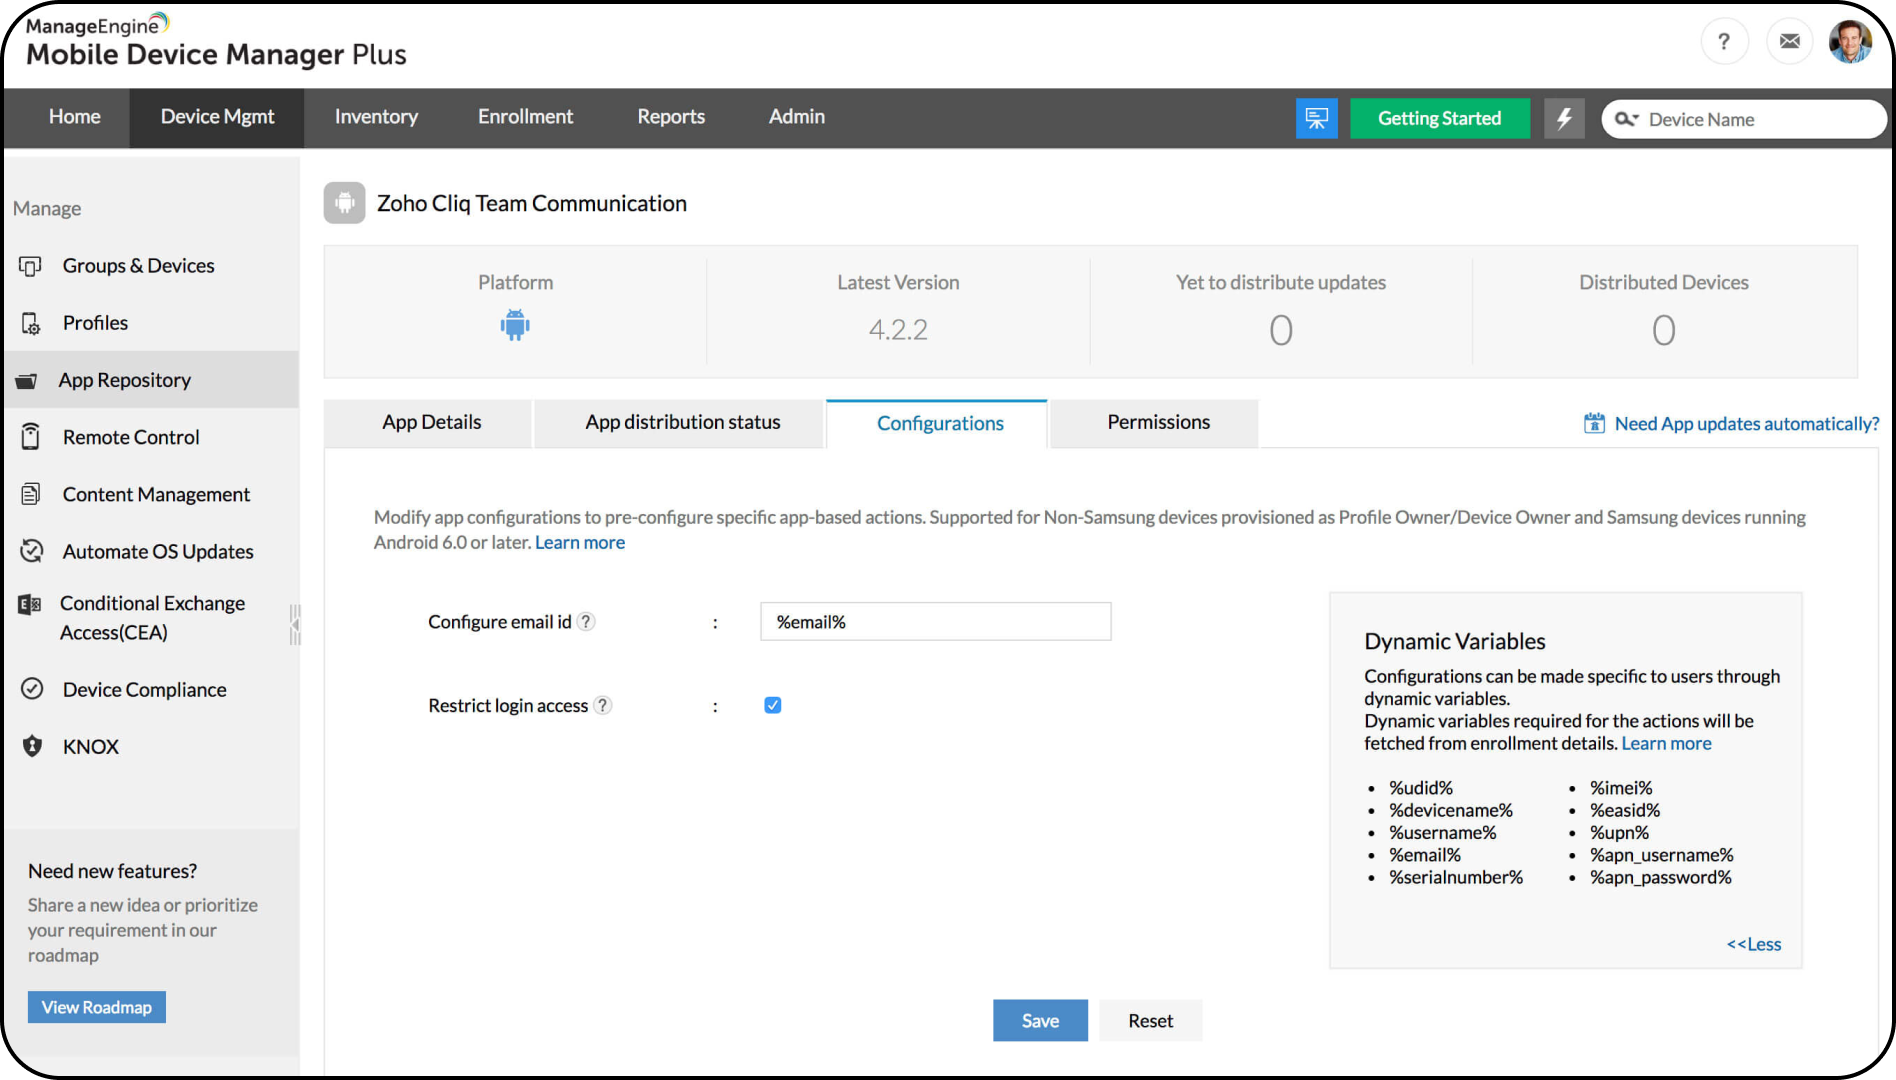
Task: Click the %upn% variable text
Action: pos(1620,833)
